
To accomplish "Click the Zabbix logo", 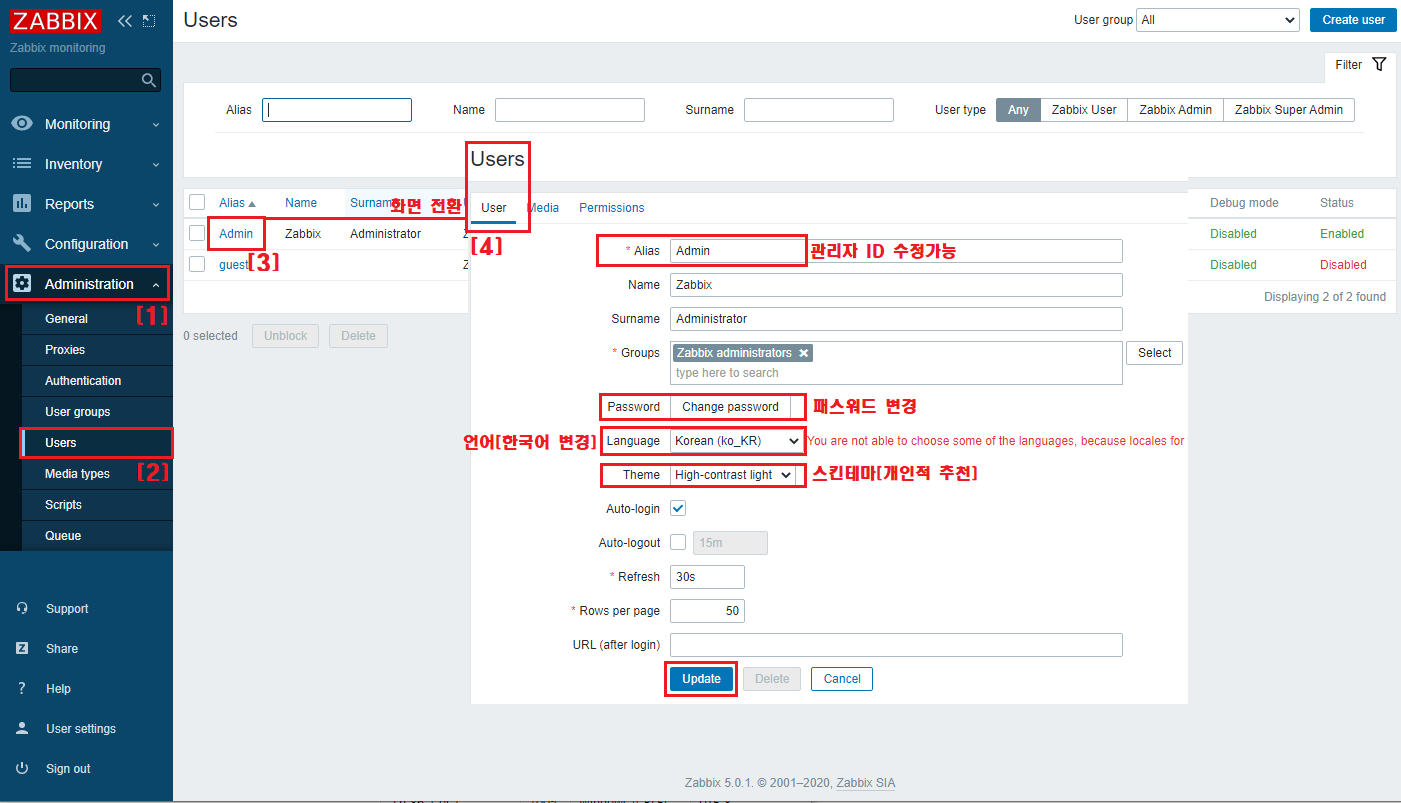I will [x=56, y=21].
